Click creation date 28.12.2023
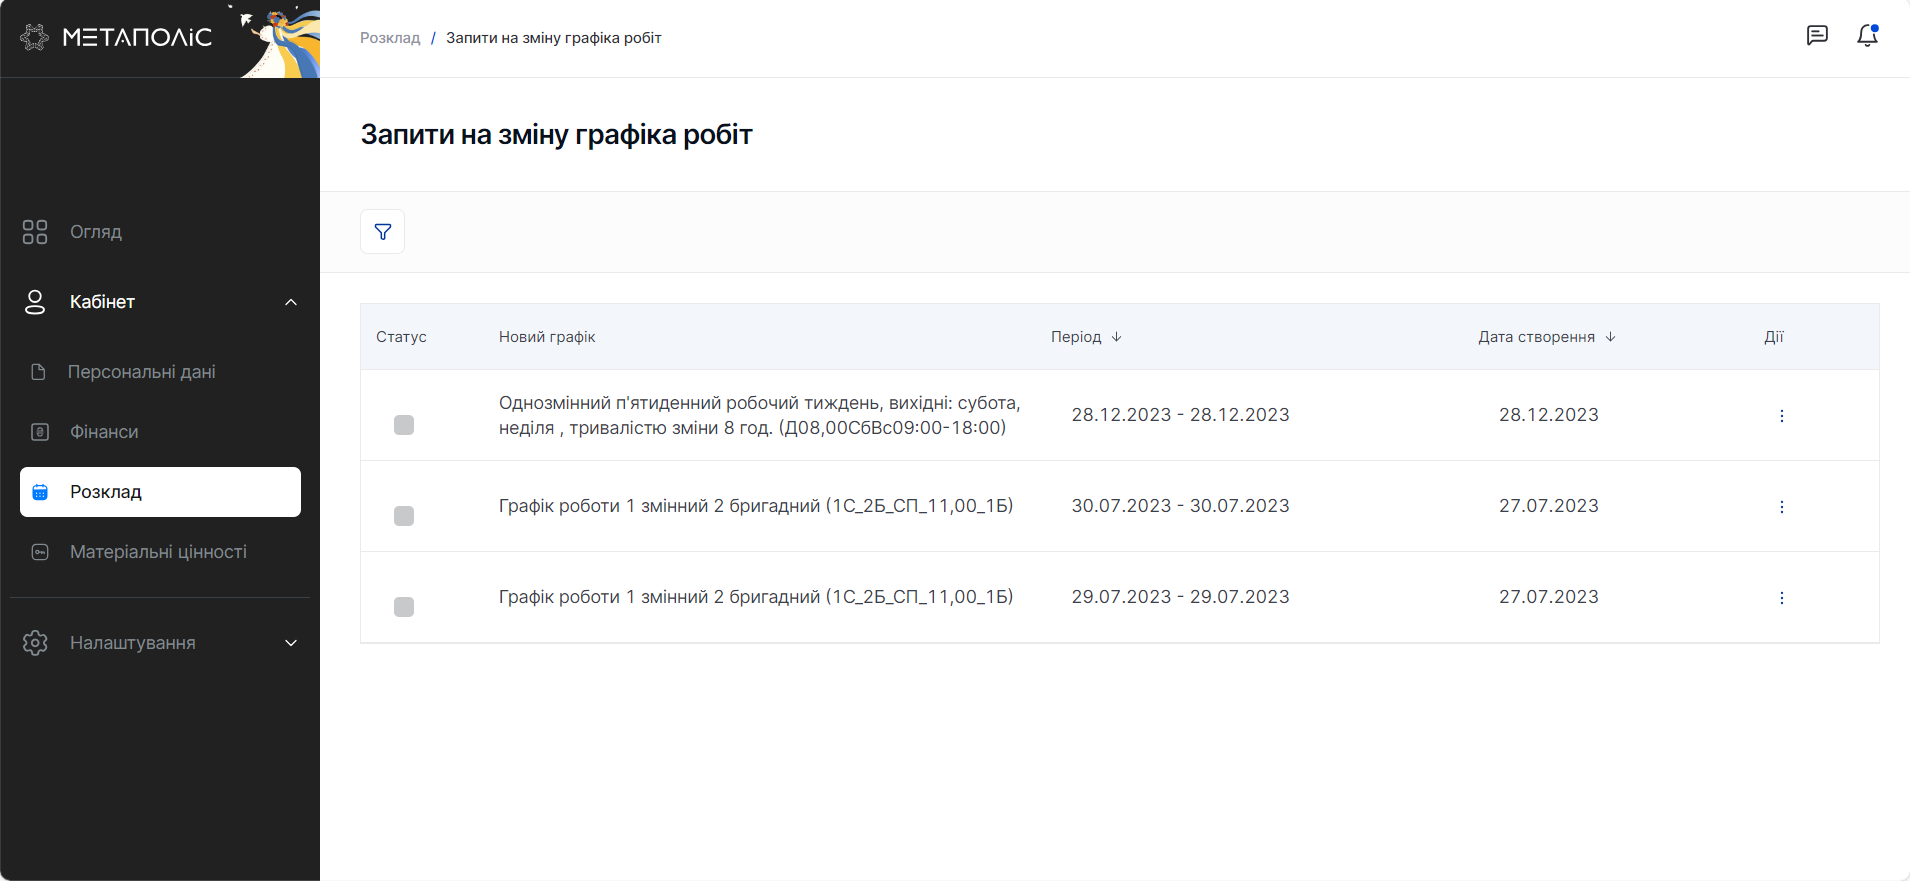The width and height of the screenshot is (1910, 881). (x=1548, y=415)
